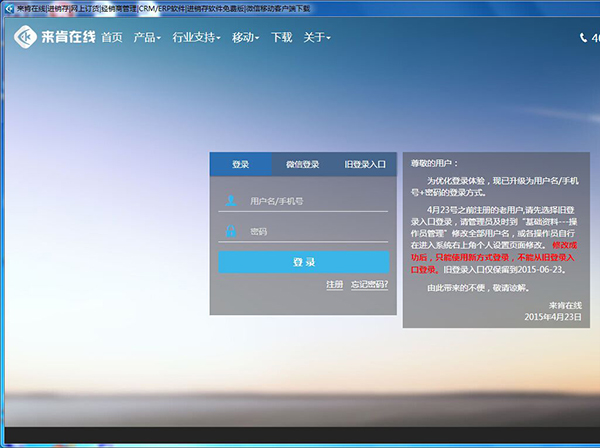
Task: Click the 注册 link
Action: (x=334, y=285)
